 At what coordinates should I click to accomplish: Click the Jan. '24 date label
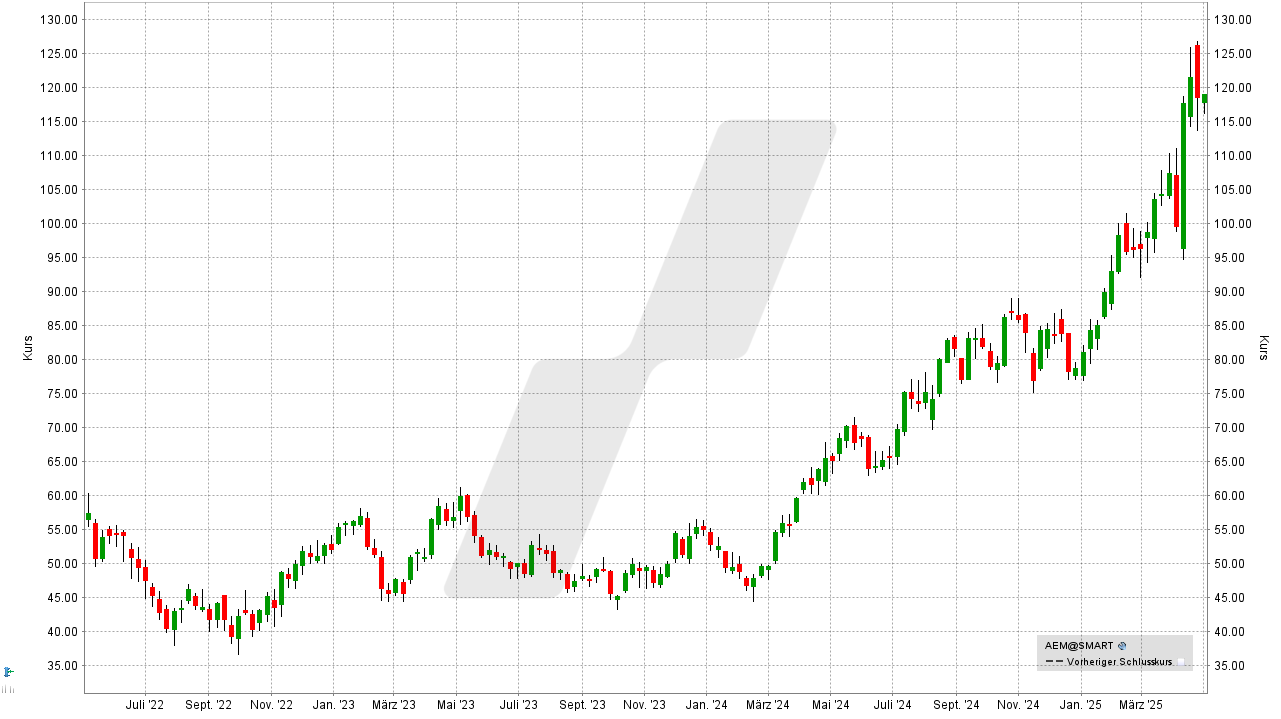click(x=706, y=705)
